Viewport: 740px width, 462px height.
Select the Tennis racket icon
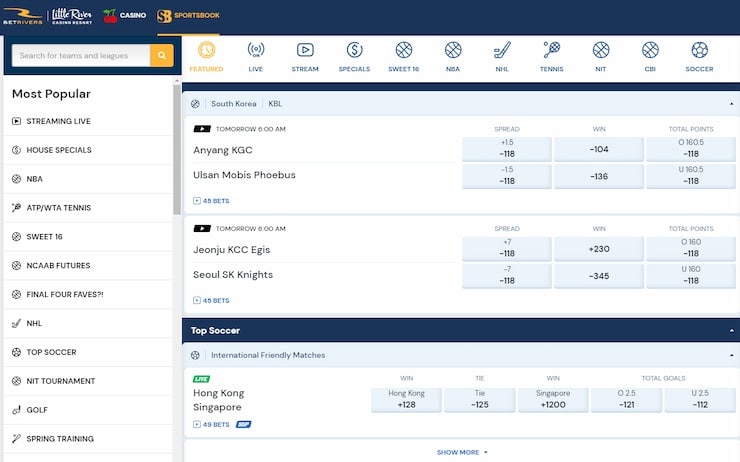(551, 56)
